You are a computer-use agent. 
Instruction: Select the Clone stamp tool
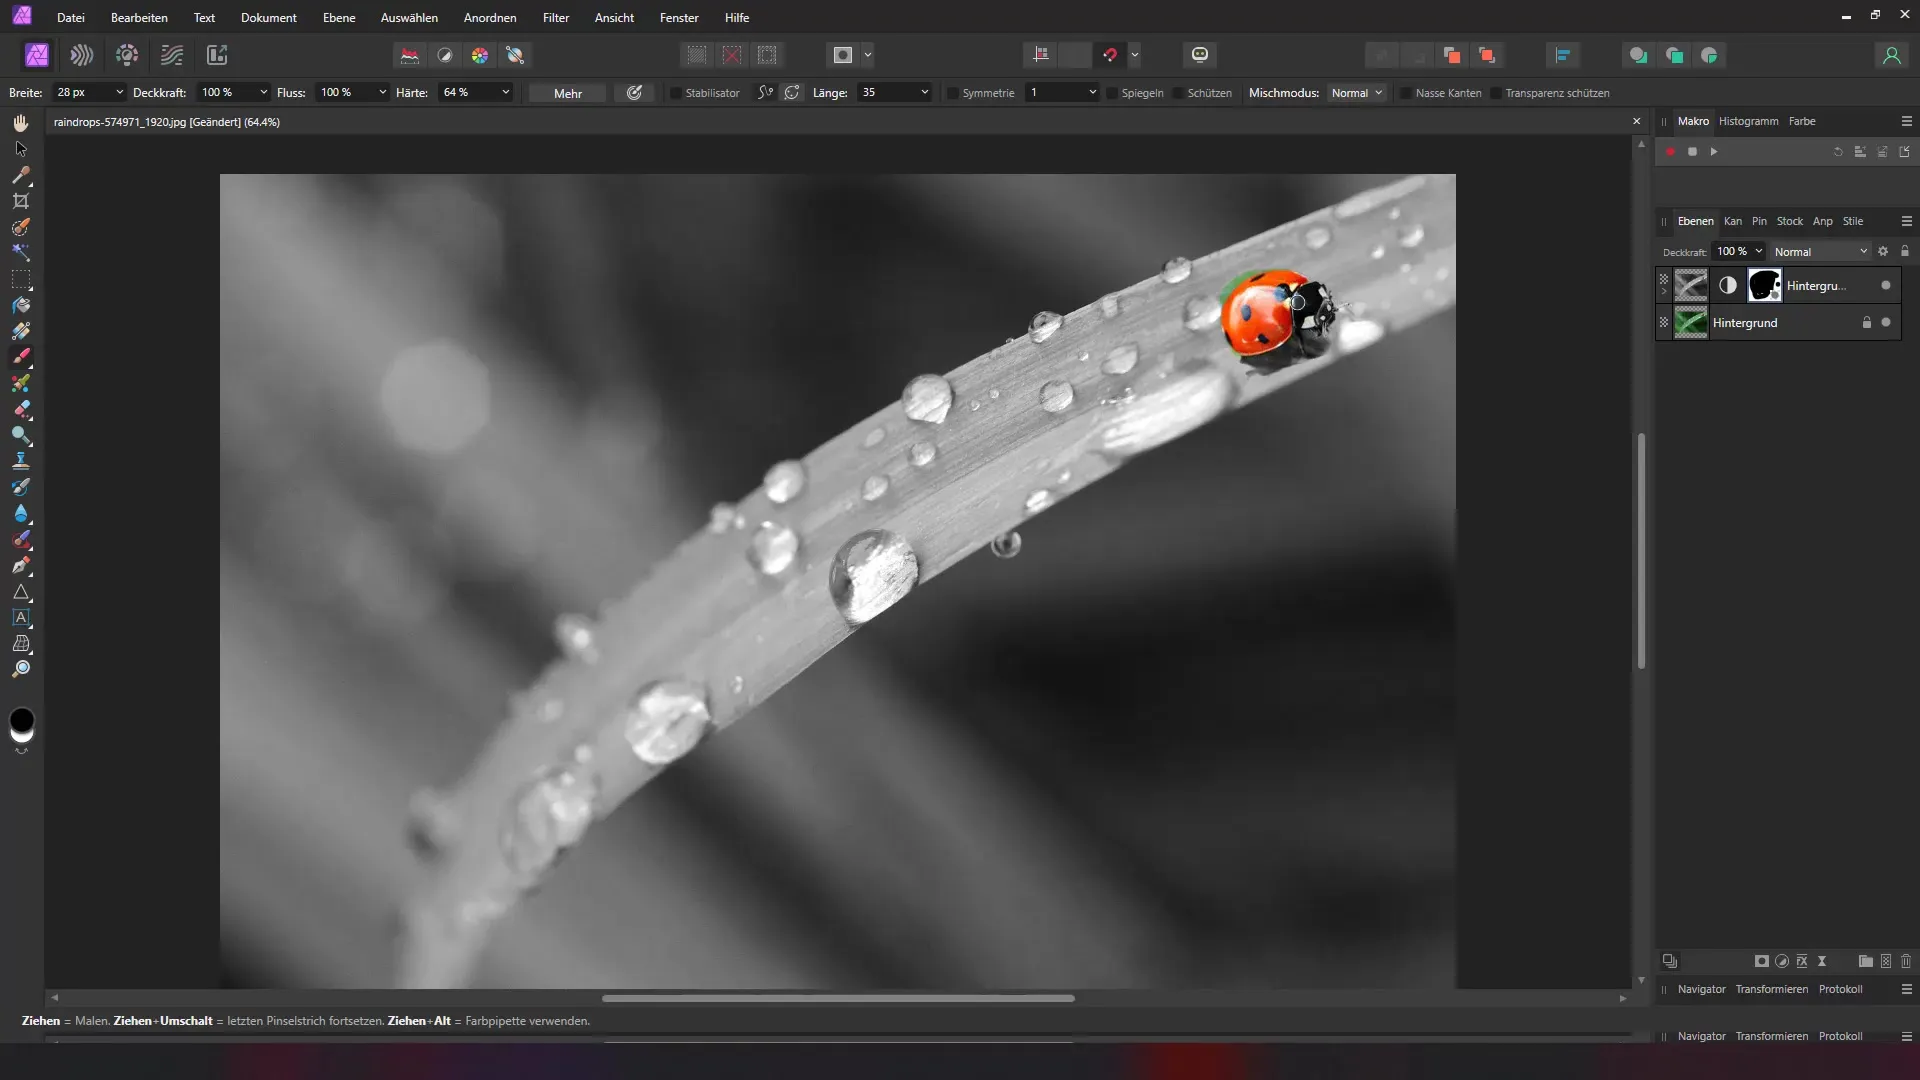(21, 461)
